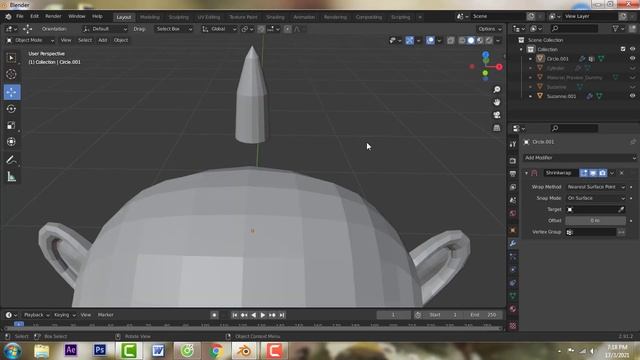The image size is (640, 360).
Task: Click the pan view hand icon
Action: pos(497,102)
